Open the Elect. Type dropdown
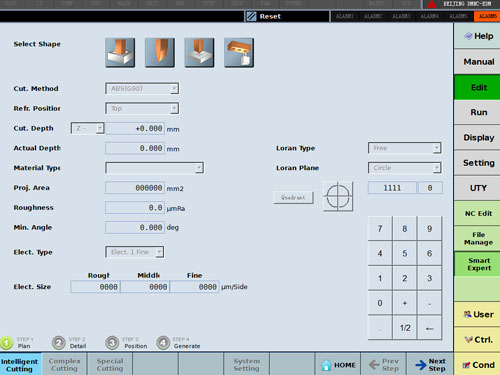The width and height of the screenshot is (500, 375). click(x=135, y=252)
